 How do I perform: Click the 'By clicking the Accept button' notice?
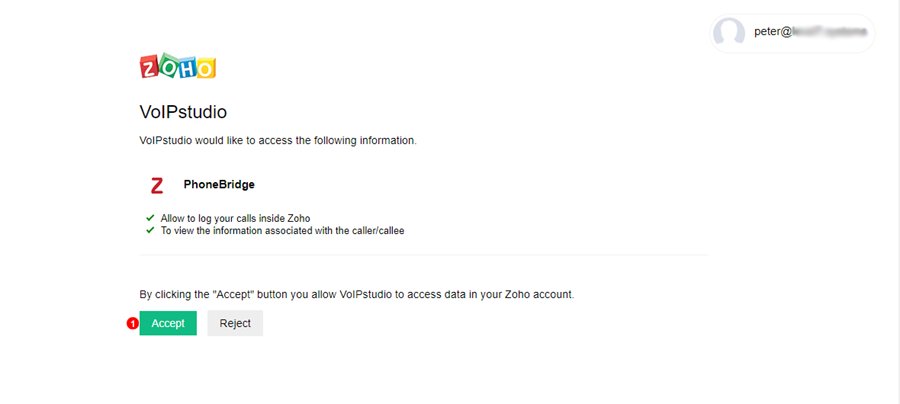click(x=356, y=295)
